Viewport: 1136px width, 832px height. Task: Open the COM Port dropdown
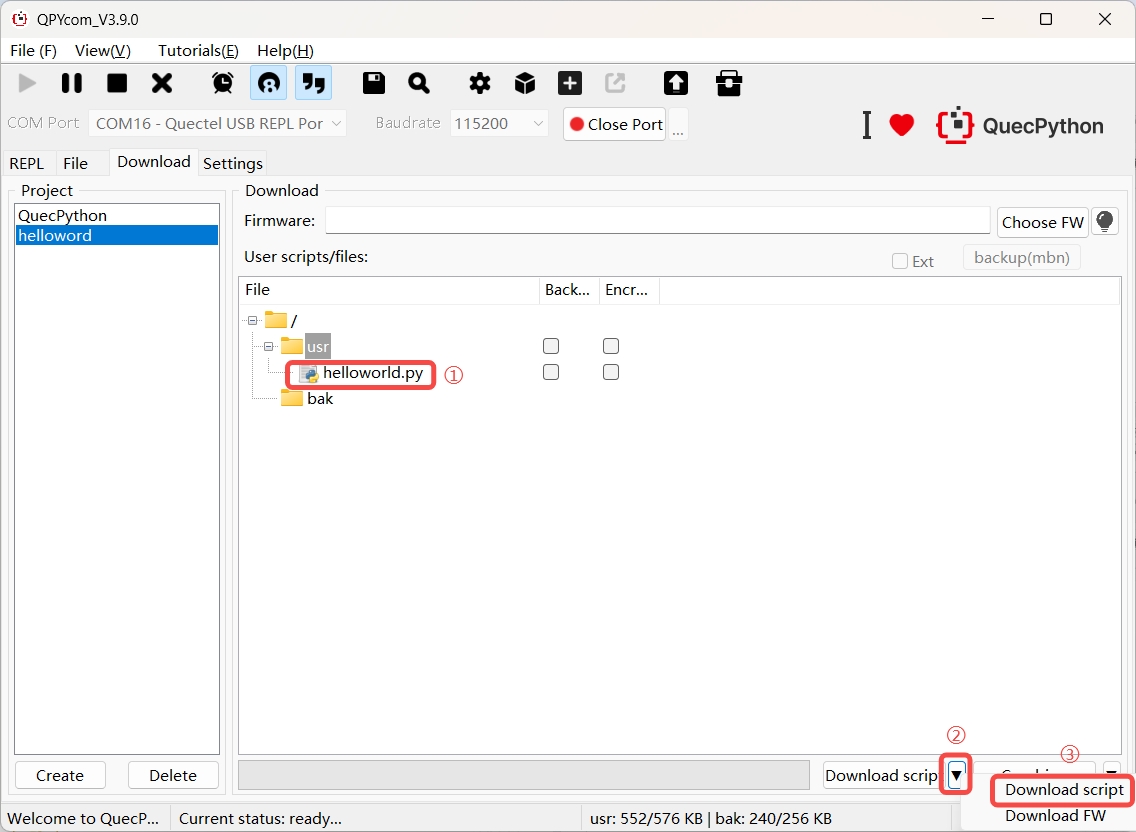click(217, 123)
